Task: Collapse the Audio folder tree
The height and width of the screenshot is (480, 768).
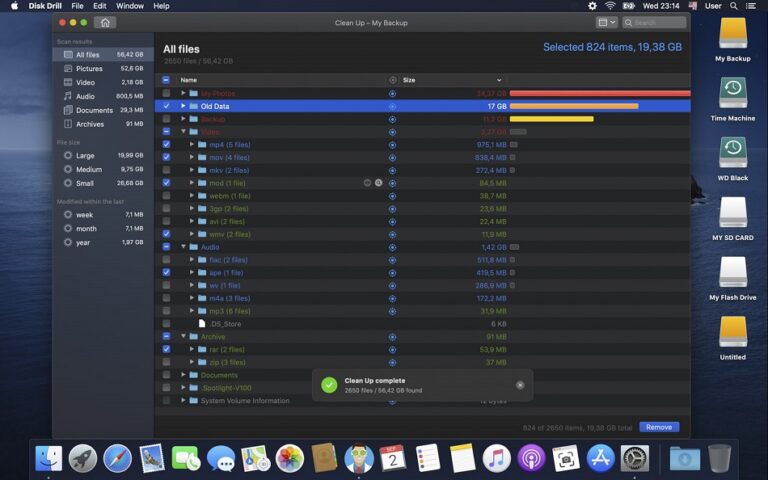Action: [183, 247]
